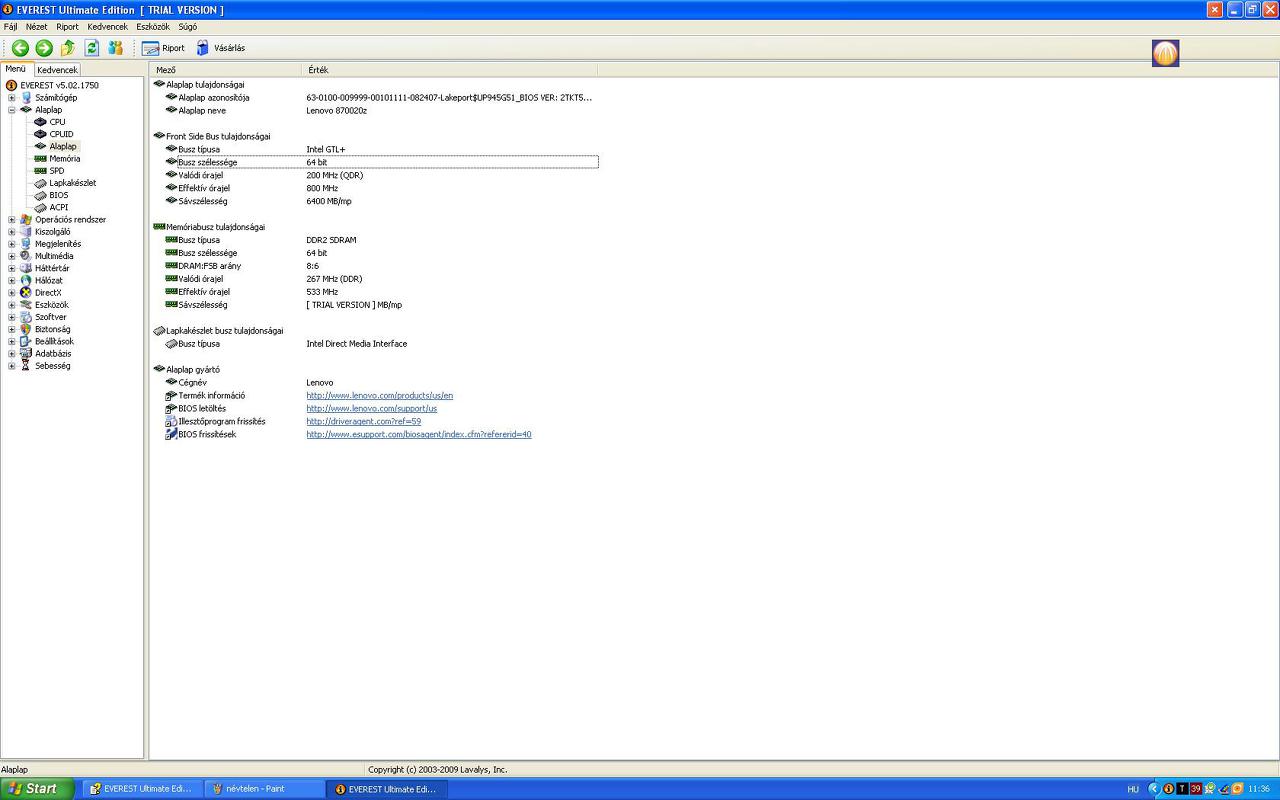Viewport: 1280px width, 800px height.
Task: Switch to the Menü tab
Action: pos(16,69)
